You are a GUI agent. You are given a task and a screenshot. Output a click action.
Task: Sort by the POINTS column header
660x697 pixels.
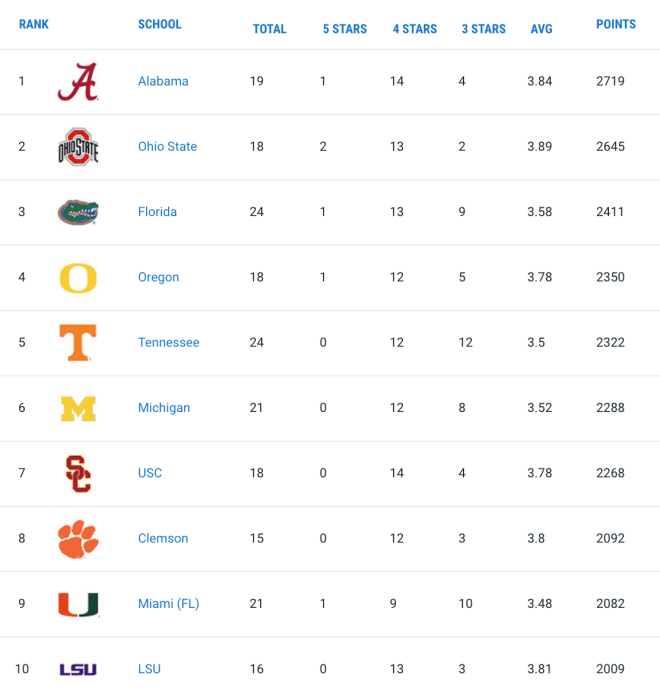616,24
